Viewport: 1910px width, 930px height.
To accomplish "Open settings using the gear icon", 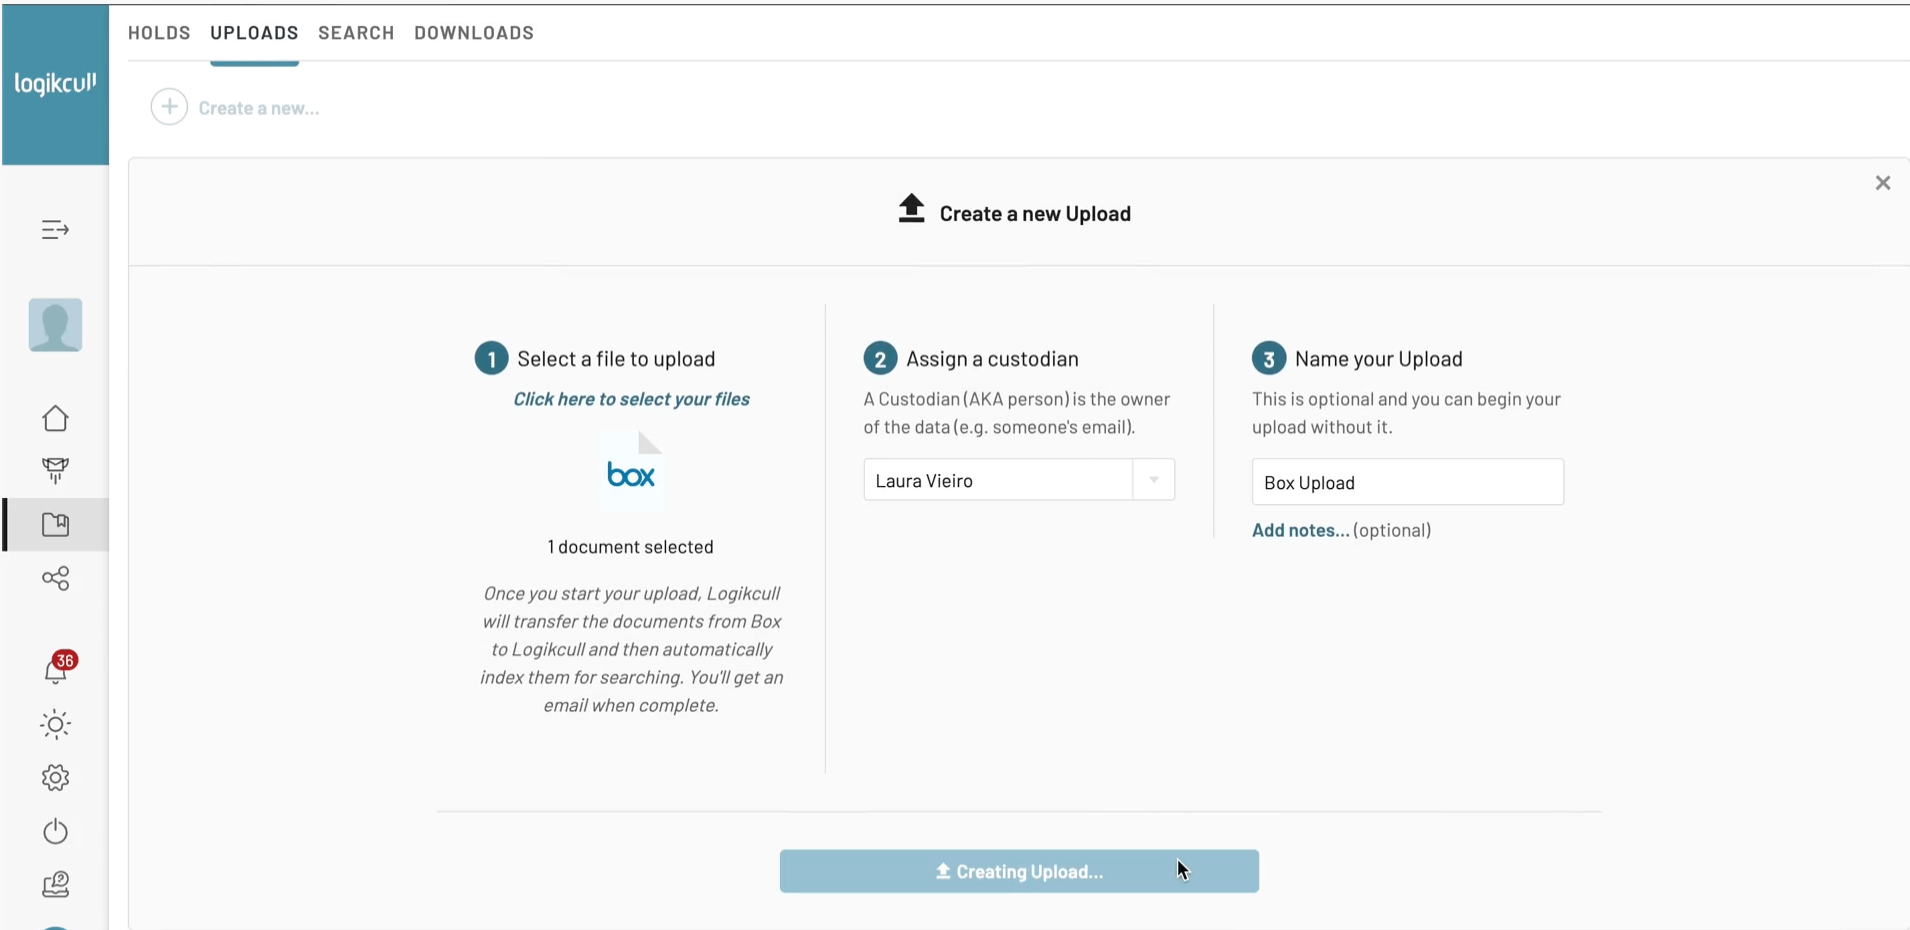I will point(55,778).
